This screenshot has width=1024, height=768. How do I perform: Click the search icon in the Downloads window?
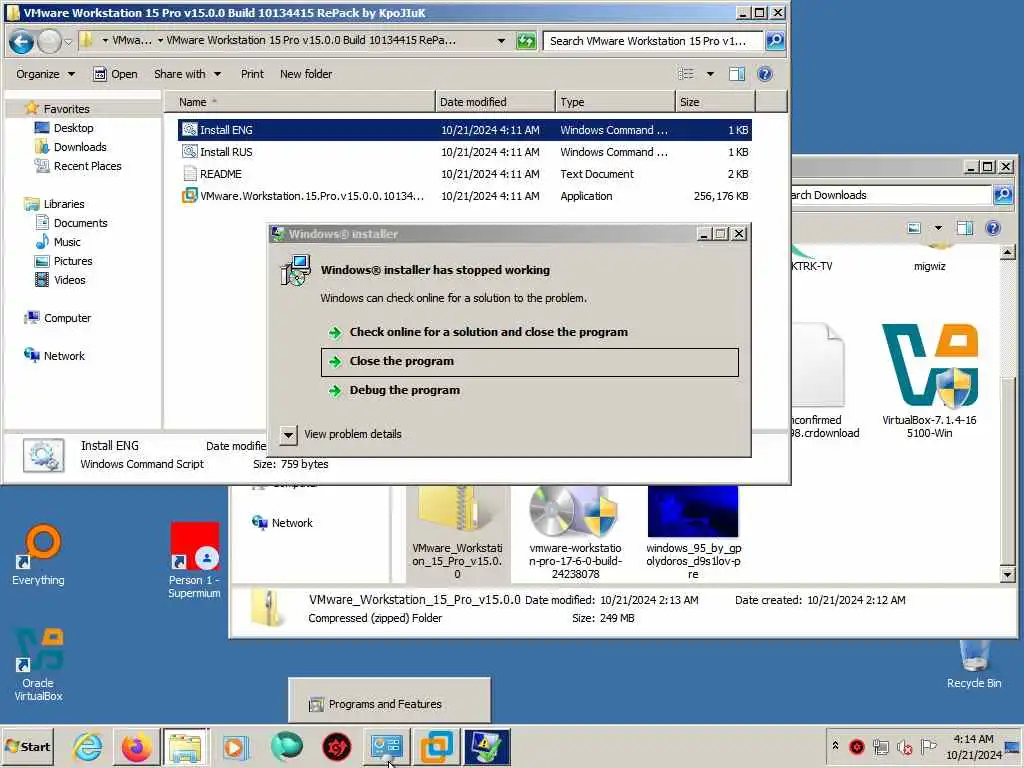1002,195
